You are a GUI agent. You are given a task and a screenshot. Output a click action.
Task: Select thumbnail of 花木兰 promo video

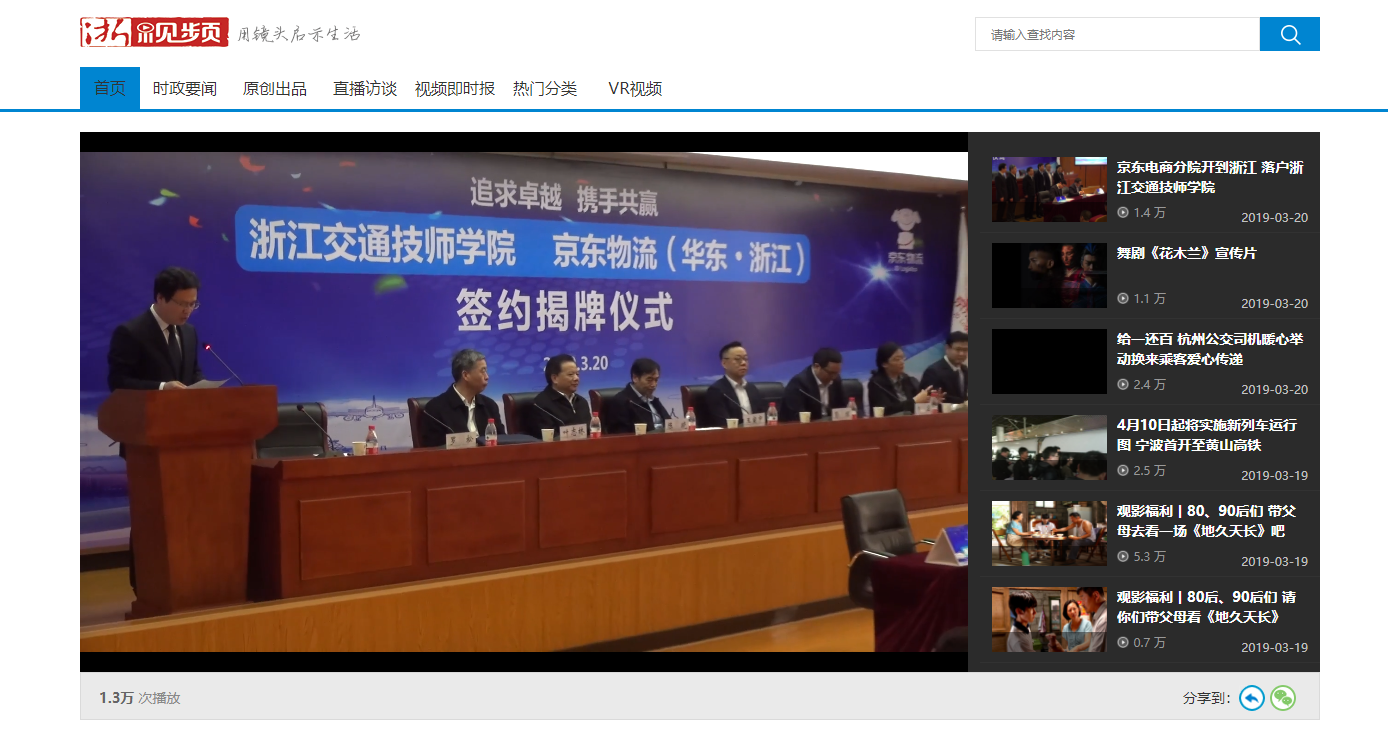(x=1049, y=275)
